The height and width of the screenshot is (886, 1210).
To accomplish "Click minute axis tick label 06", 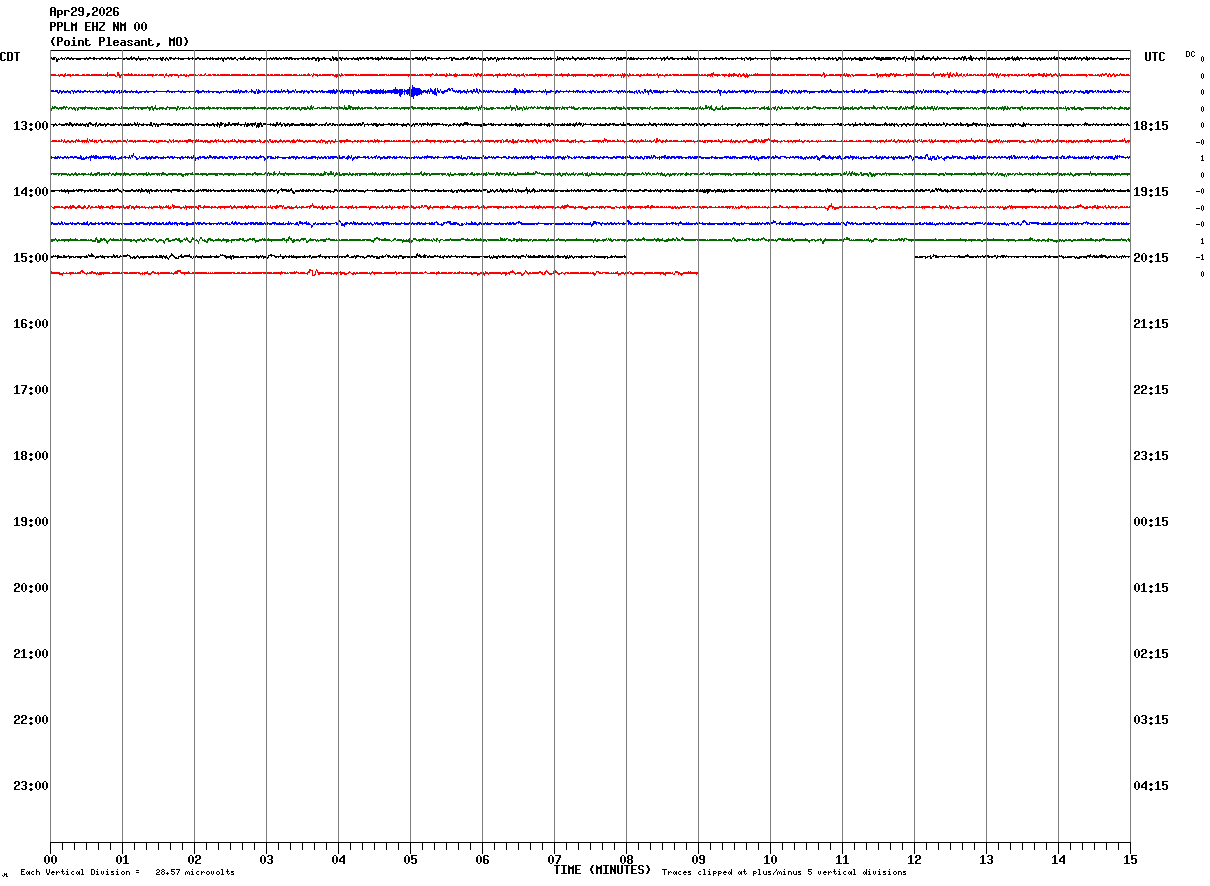I will [x=482, y=859].
